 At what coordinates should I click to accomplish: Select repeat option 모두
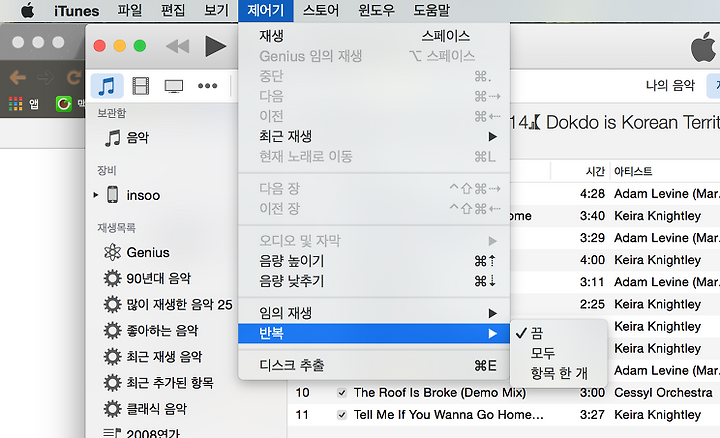tap(558, 353)
